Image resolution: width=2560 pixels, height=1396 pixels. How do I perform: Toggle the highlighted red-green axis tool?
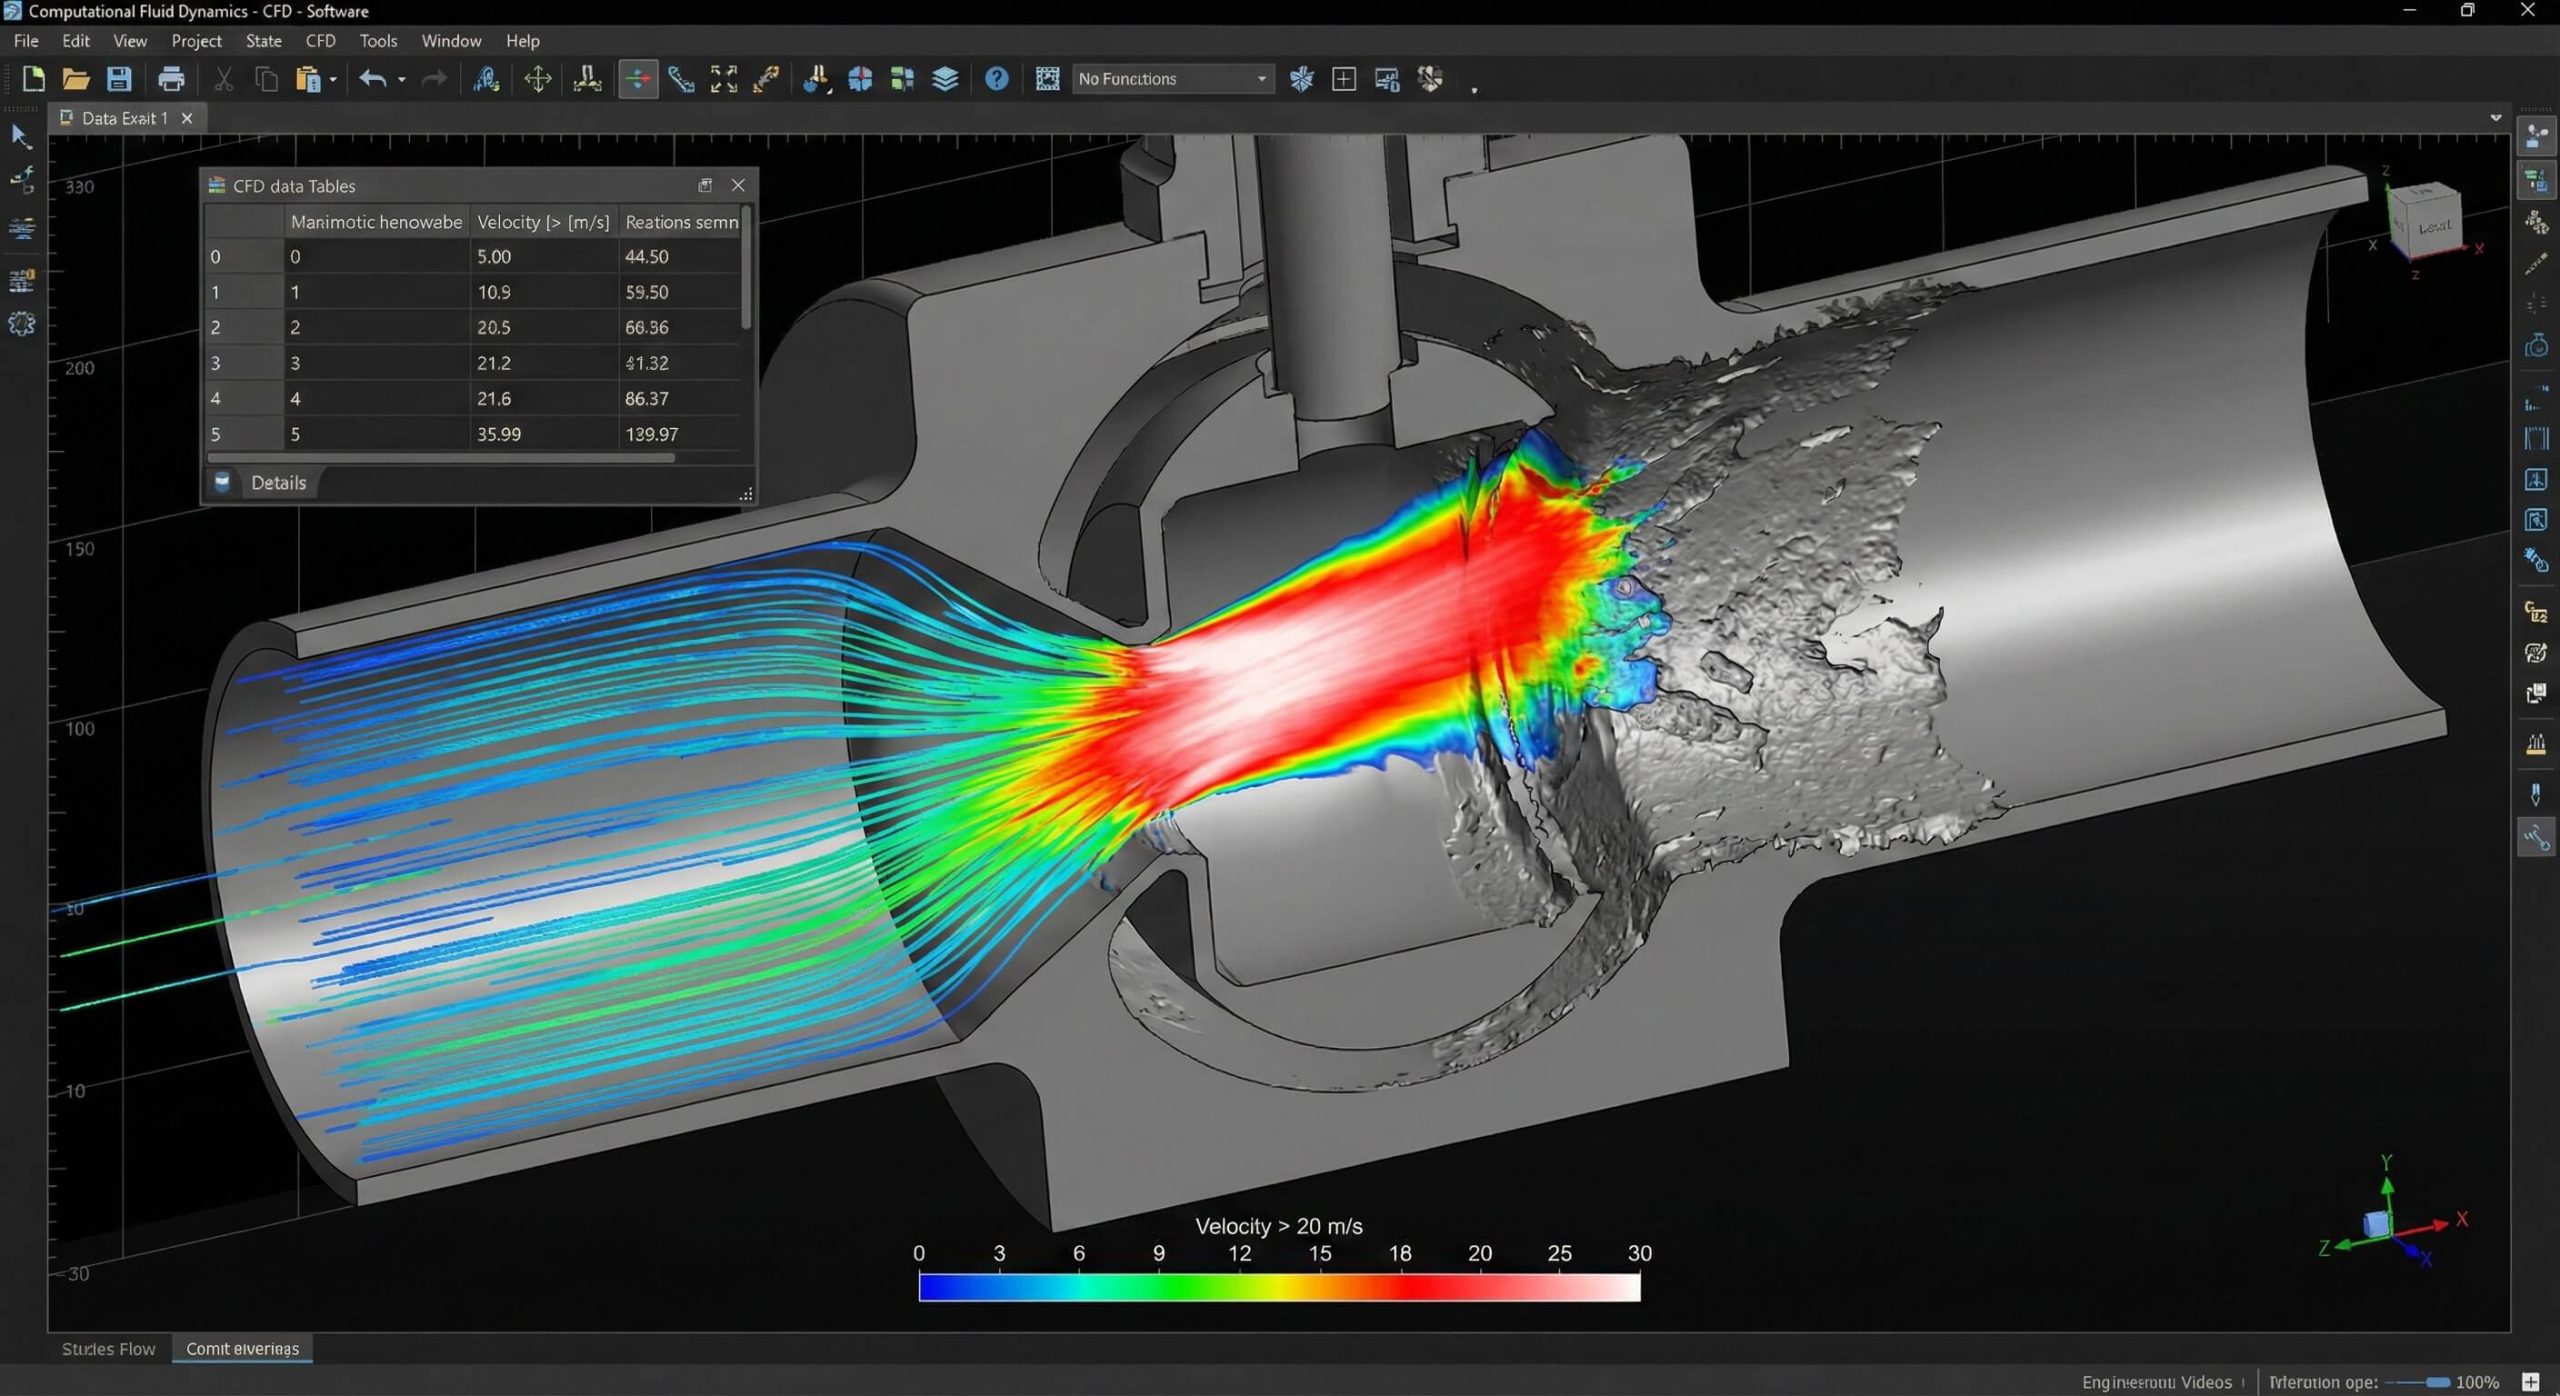[637, 79]
